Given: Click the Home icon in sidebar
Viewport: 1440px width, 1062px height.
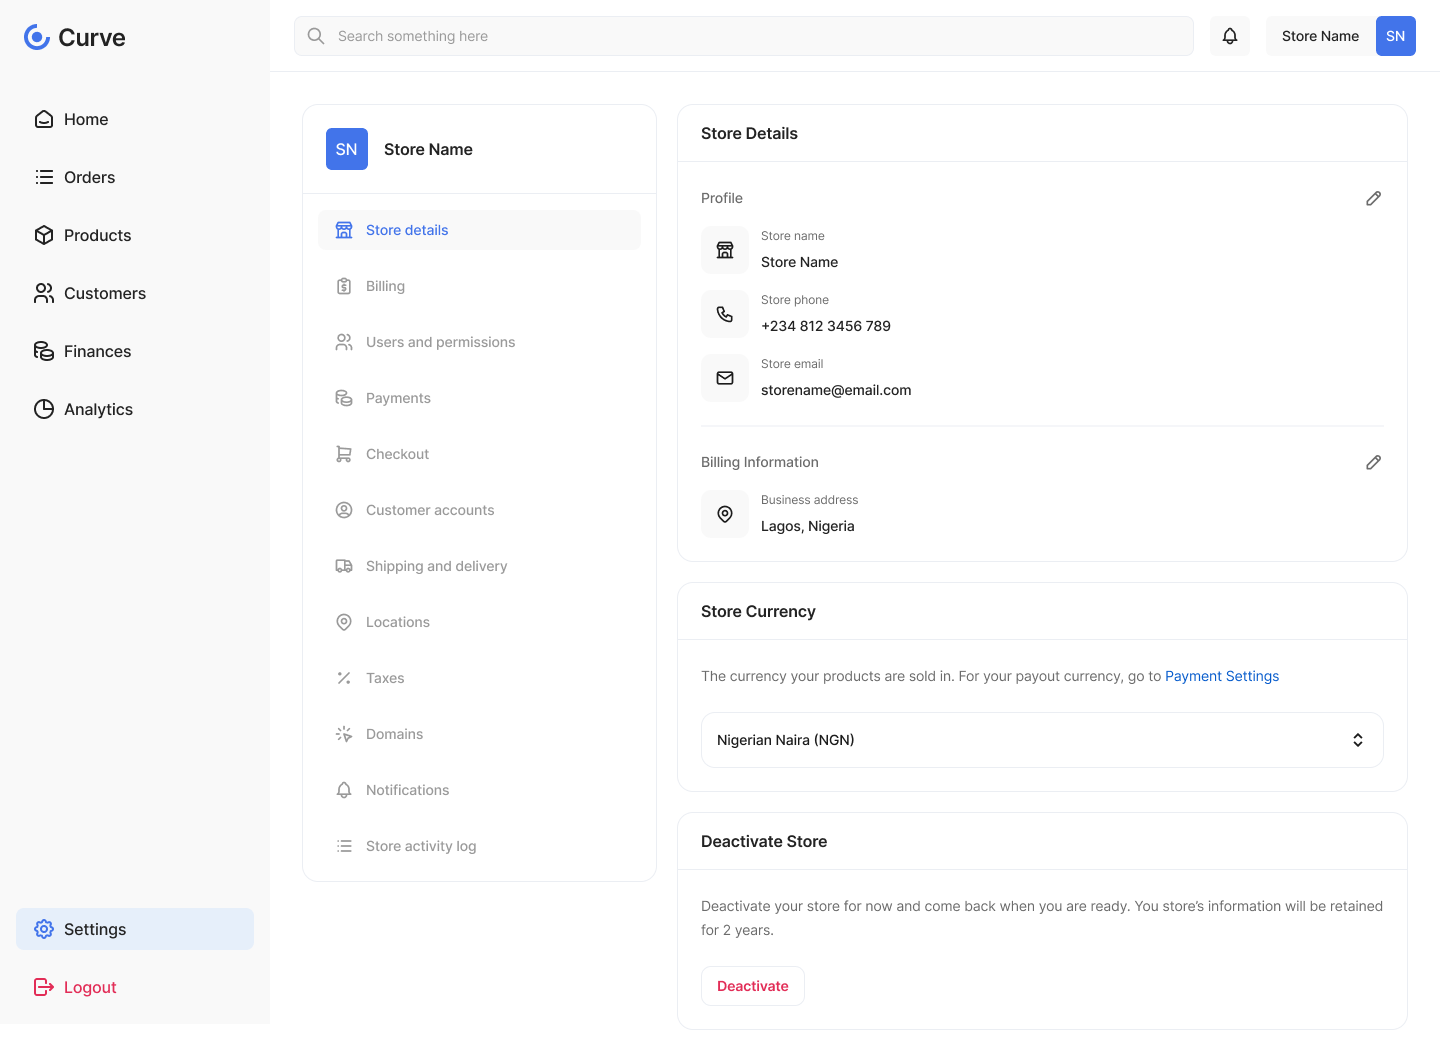Looking at the screenshot, I should (44, 119).
